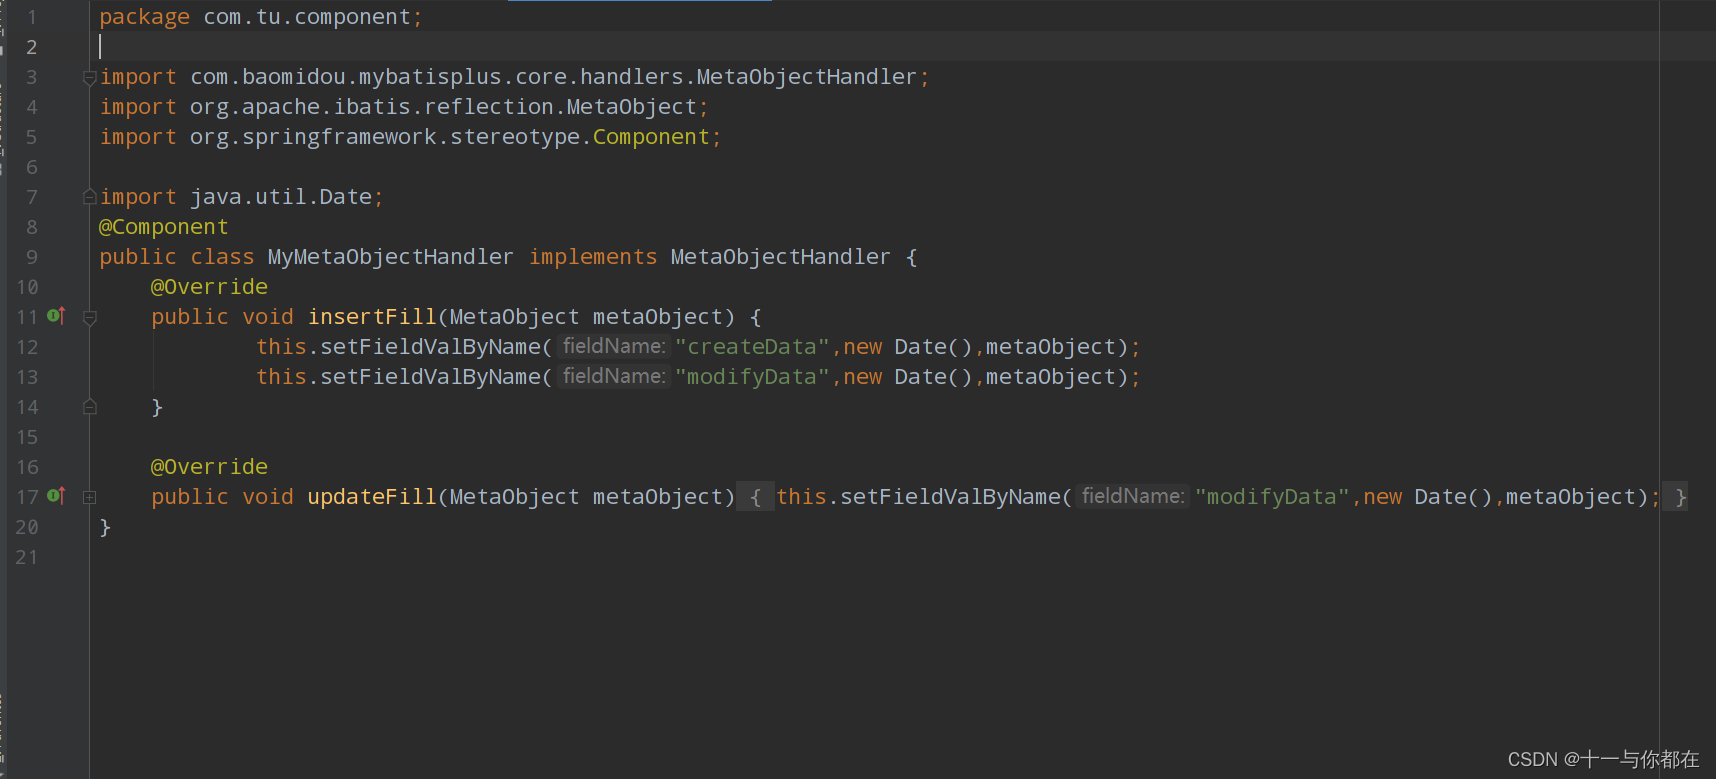1716x779 pixels.
Task: Click the java.util.Date import
Action: click(241, 197)
